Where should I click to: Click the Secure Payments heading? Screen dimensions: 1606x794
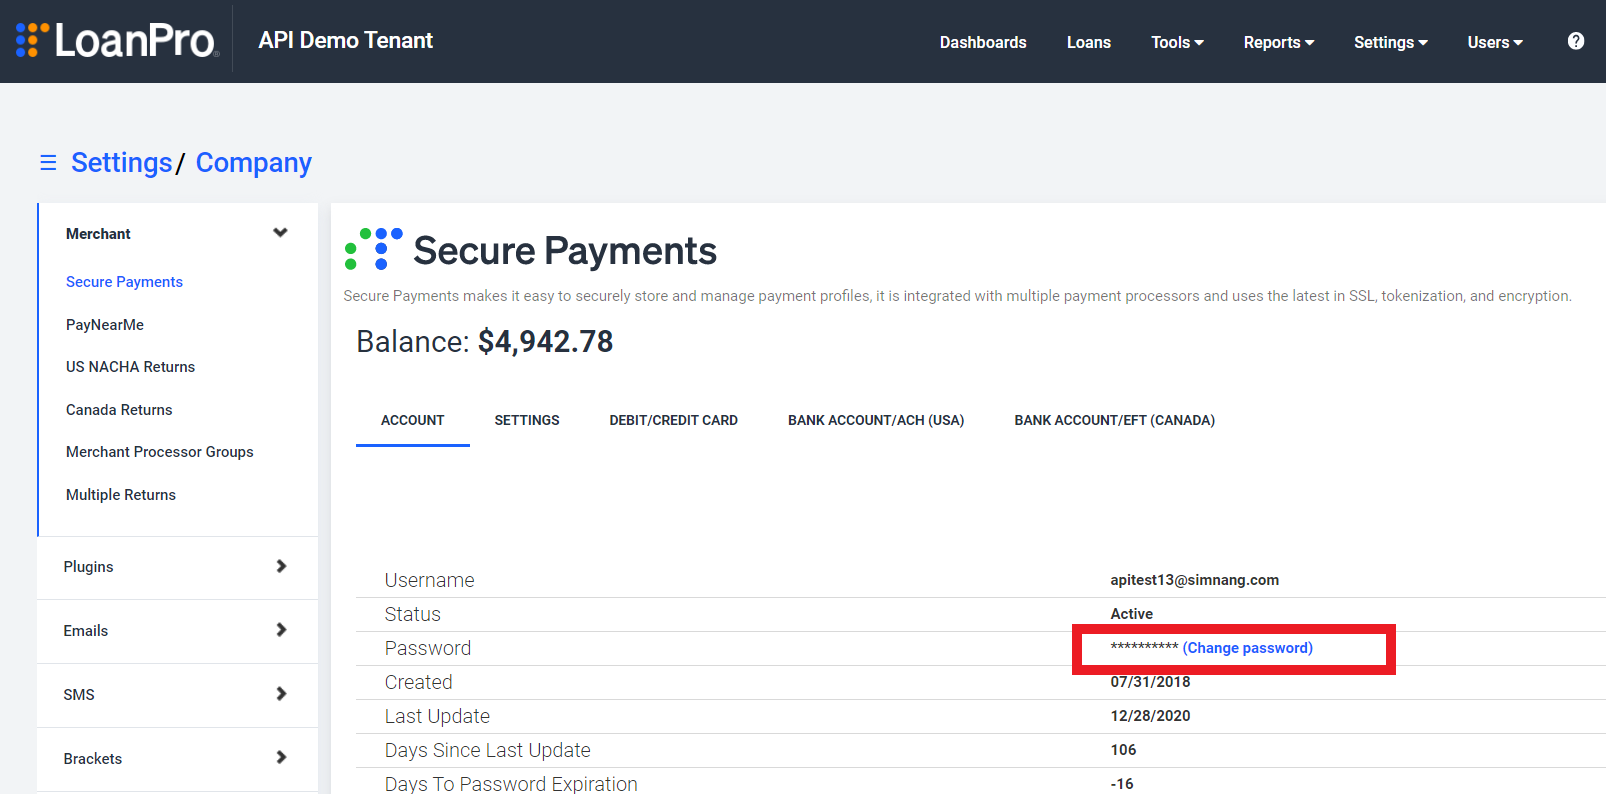(x=565, y=251)
